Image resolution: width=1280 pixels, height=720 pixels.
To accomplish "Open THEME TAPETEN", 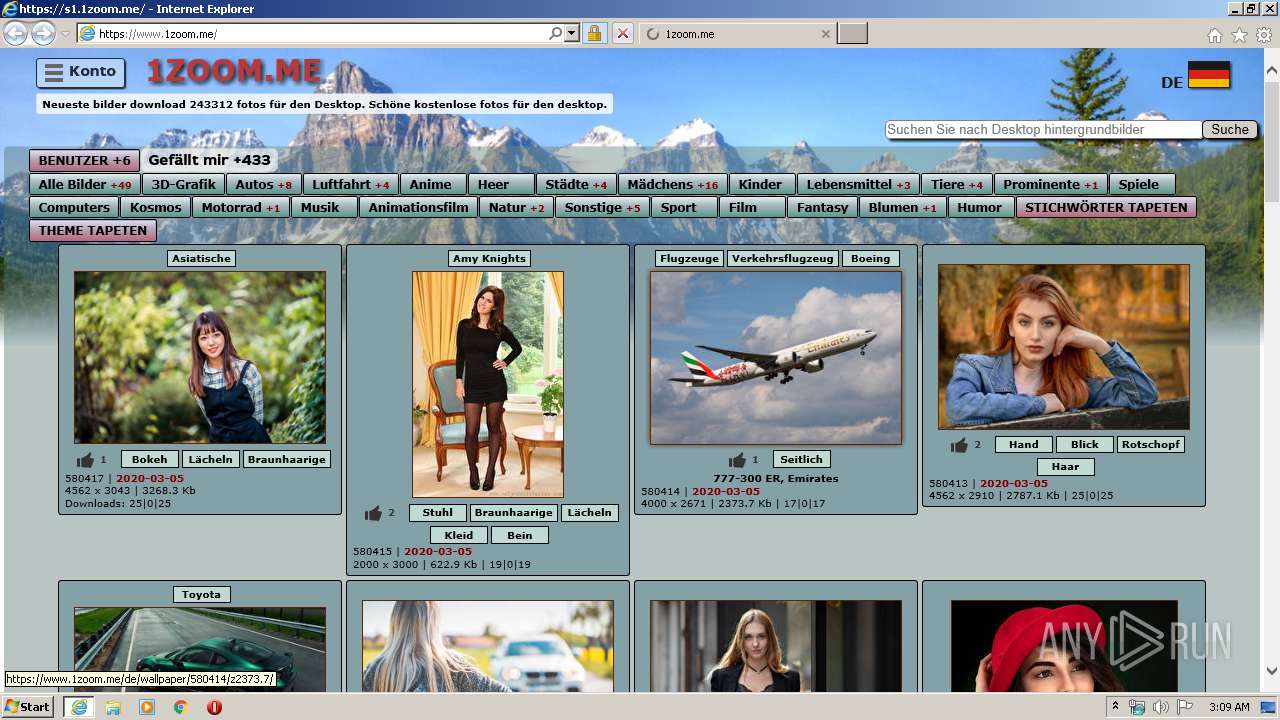I will click(92, 230).
